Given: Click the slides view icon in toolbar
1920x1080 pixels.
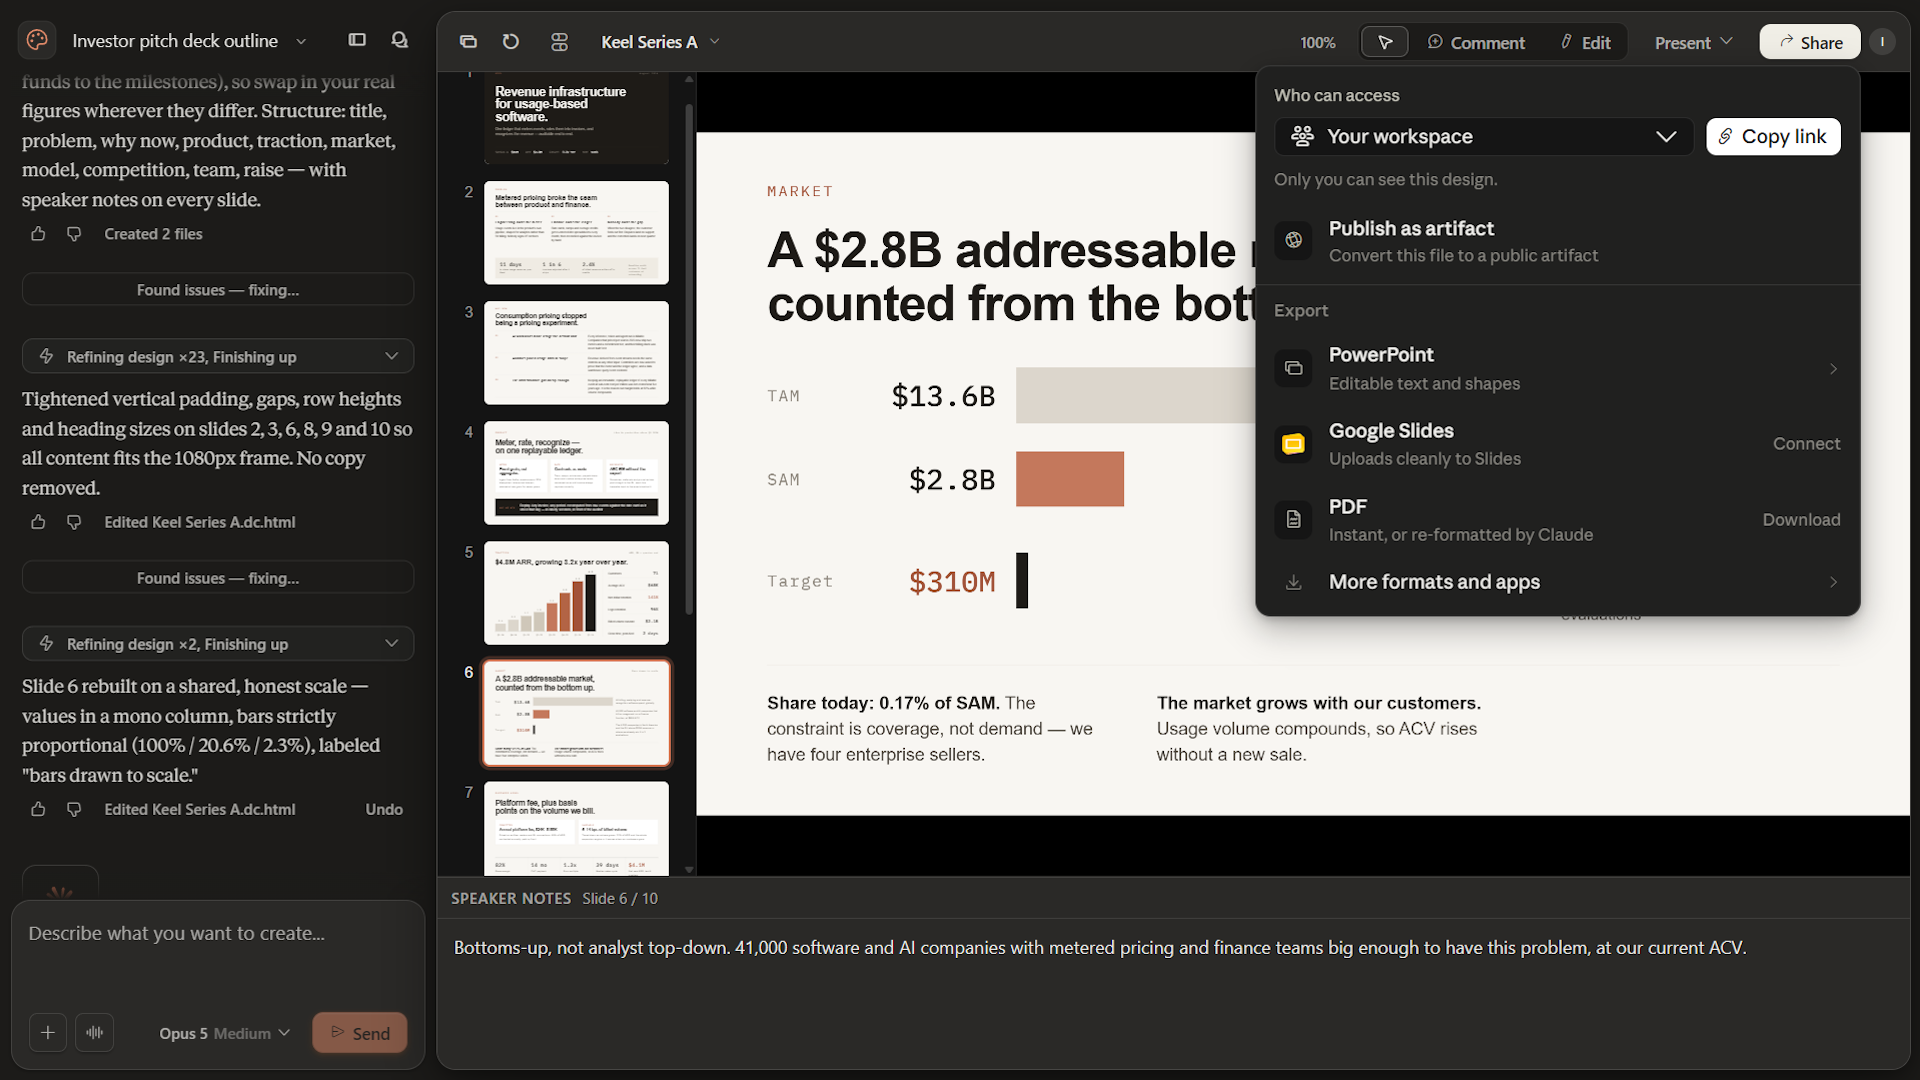Looking at the screenshot, I should [x=468, y=42].
